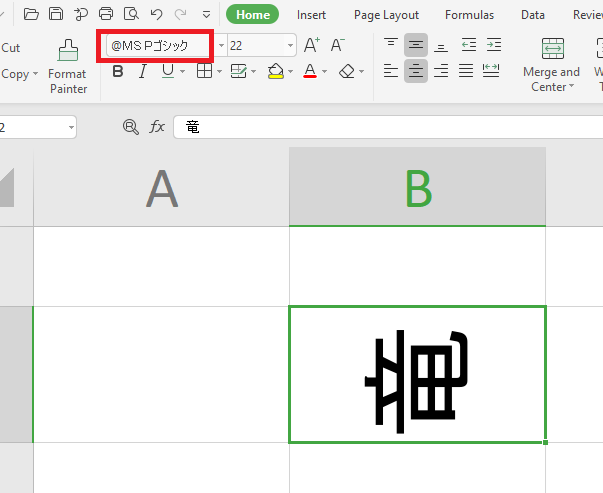The width and height of the screenshot is (603, 493).
Task: Click the Clear formatting eraser icon
Action: (347, 71)
